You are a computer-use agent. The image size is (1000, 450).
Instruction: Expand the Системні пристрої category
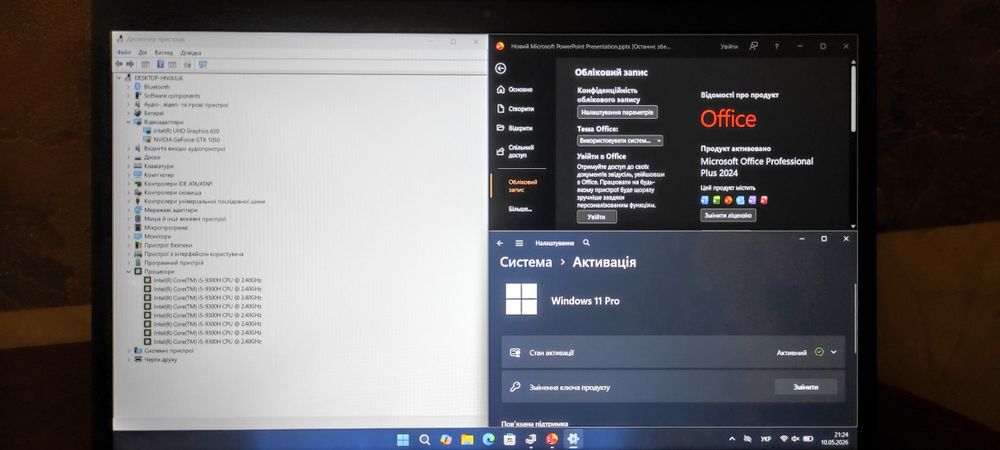(x=128, y=351)
